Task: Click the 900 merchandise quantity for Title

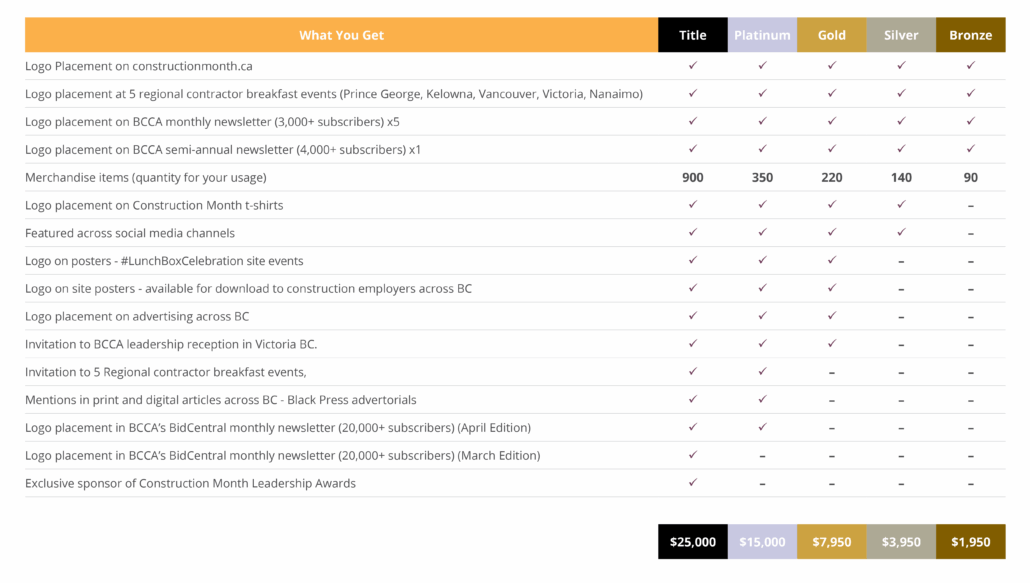Action: pyautogui.click(x=692, y=177)
